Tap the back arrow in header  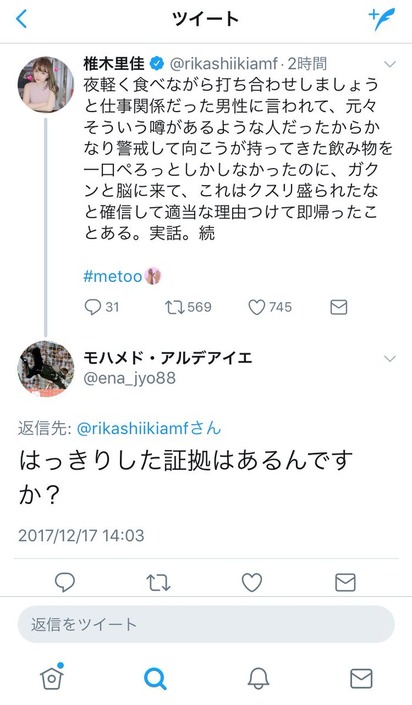(21, 19)
